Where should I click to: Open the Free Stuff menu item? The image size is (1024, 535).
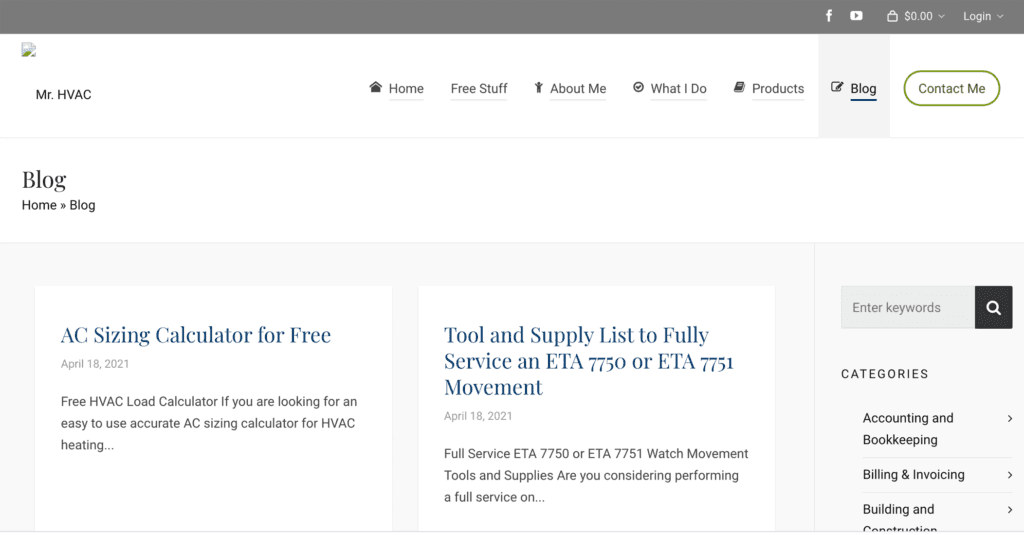tap(479, 89)
